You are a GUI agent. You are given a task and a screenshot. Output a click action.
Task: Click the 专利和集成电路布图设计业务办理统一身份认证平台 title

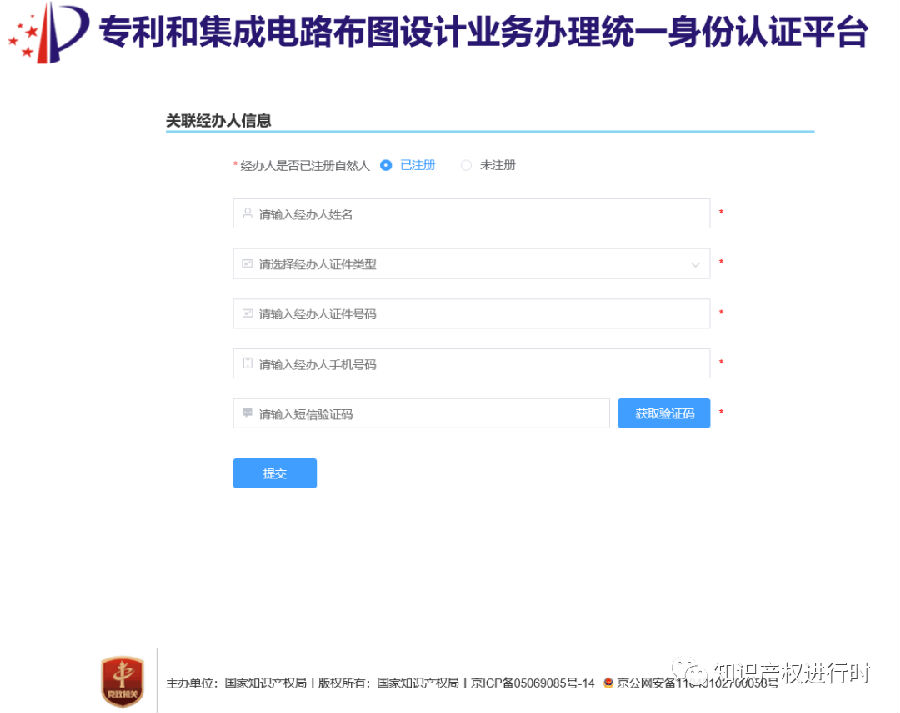click(483, 32)
